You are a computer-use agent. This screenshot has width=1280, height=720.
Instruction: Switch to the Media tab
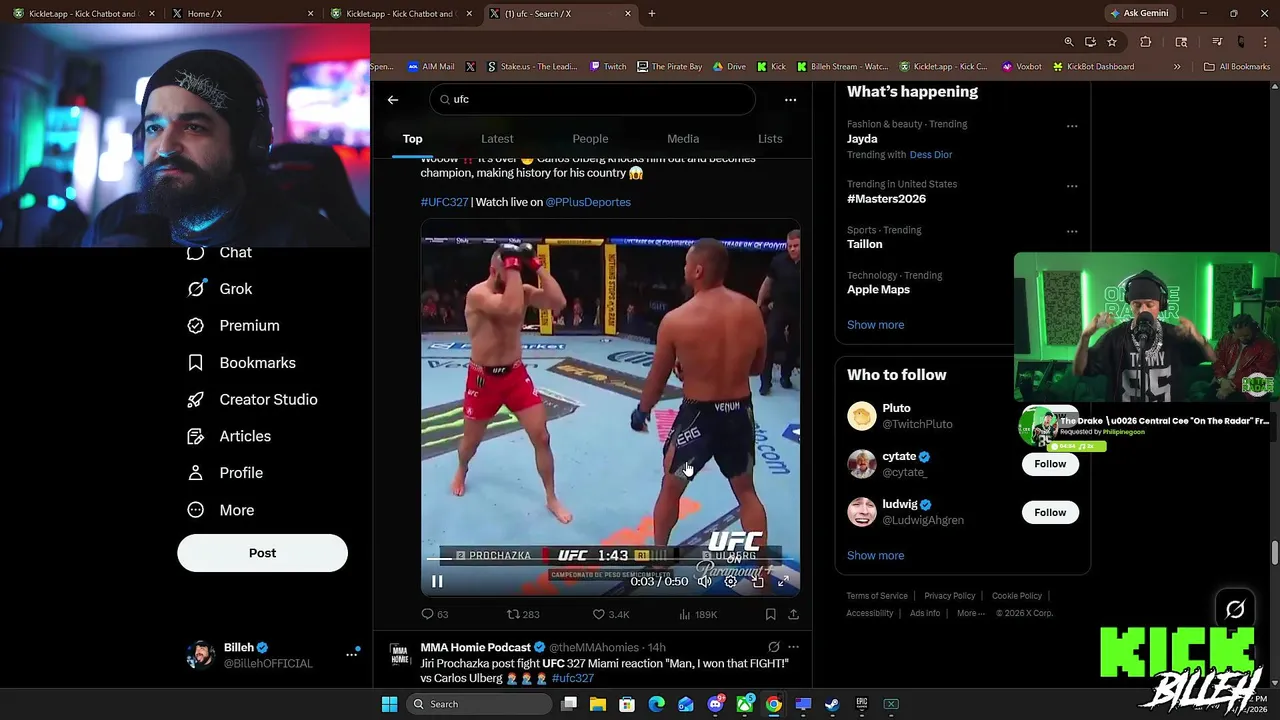click(683, 139)
